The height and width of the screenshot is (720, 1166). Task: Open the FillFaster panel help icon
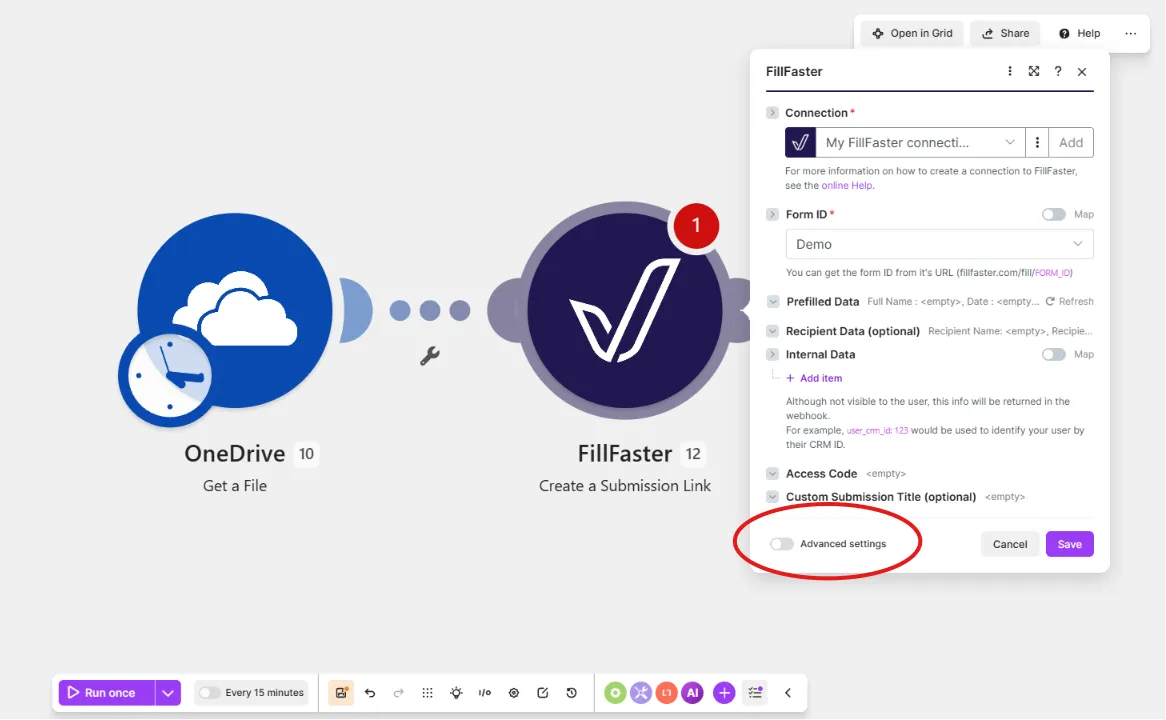[x=1057, y=71]
